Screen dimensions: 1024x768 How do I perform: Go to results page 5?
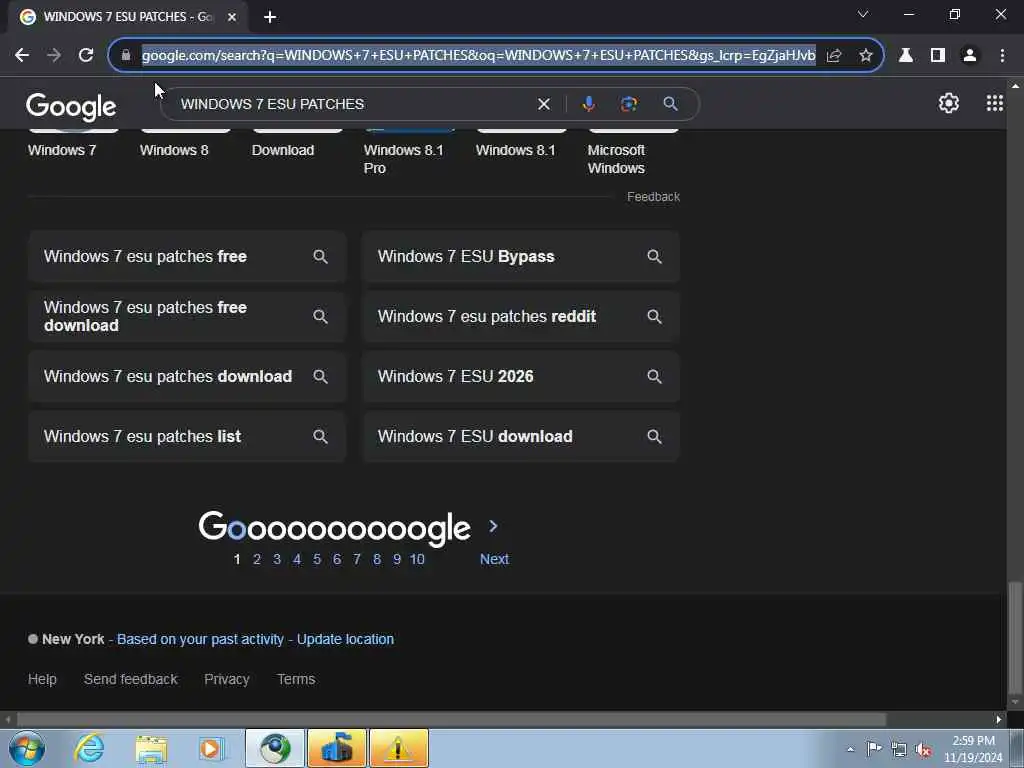click(317, 560)
